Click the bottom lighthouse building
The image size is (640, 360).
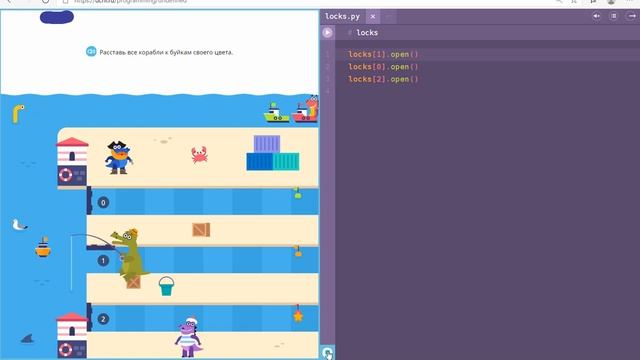click(72, 336)
